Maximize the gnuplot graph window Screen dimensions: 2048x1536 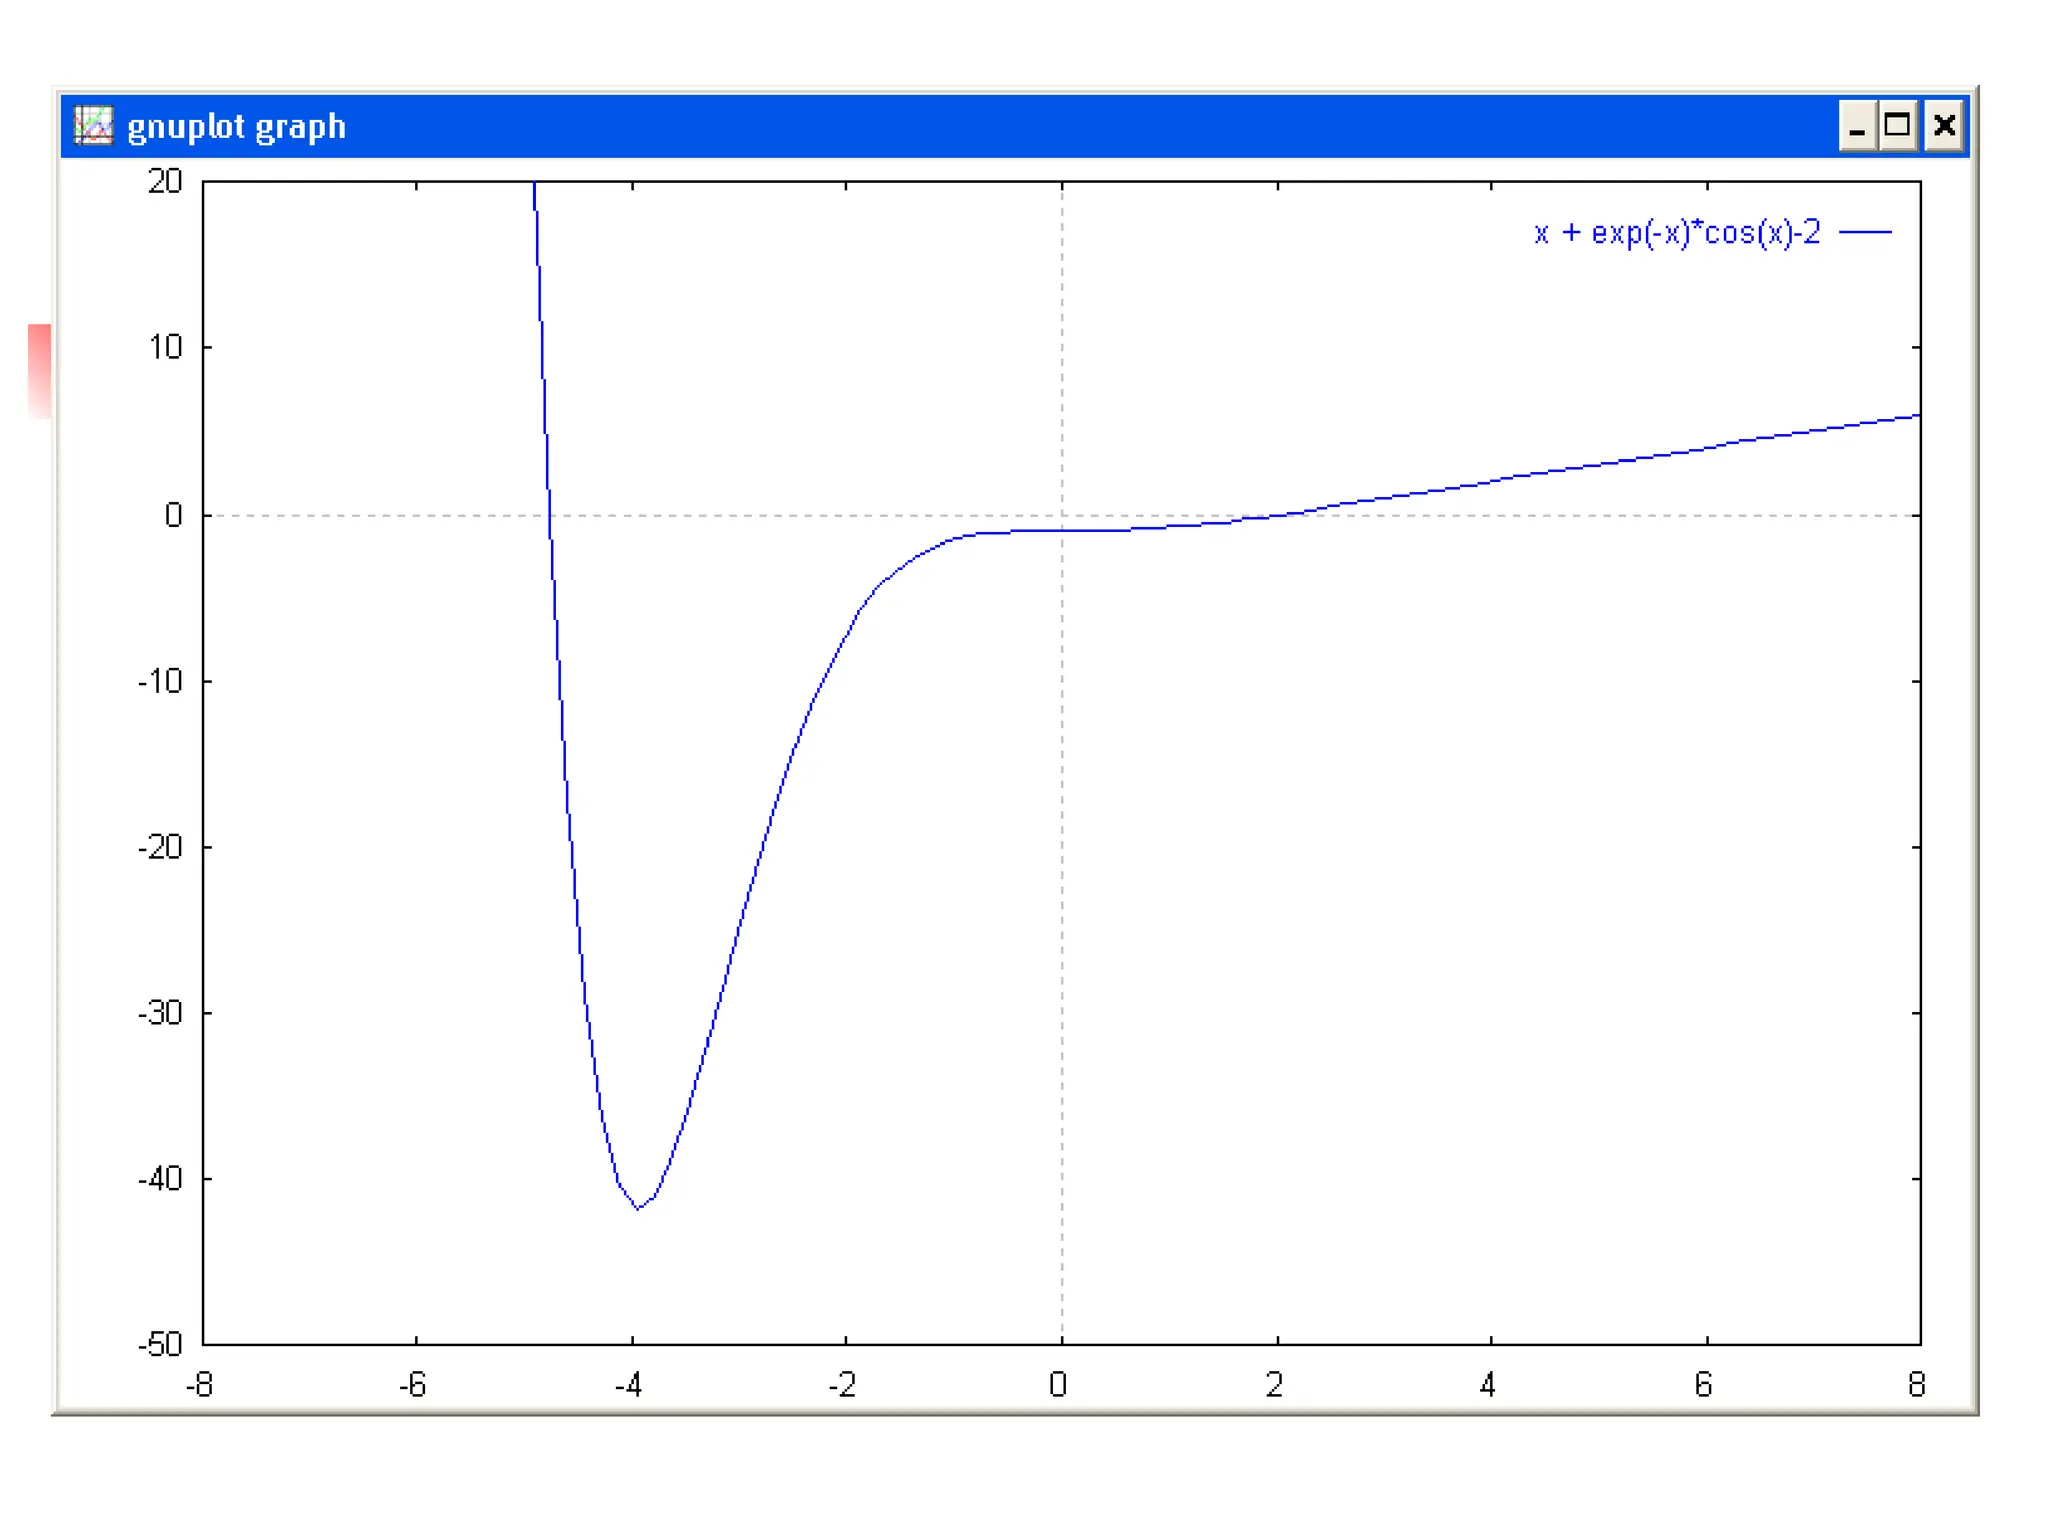point(1897,126)
